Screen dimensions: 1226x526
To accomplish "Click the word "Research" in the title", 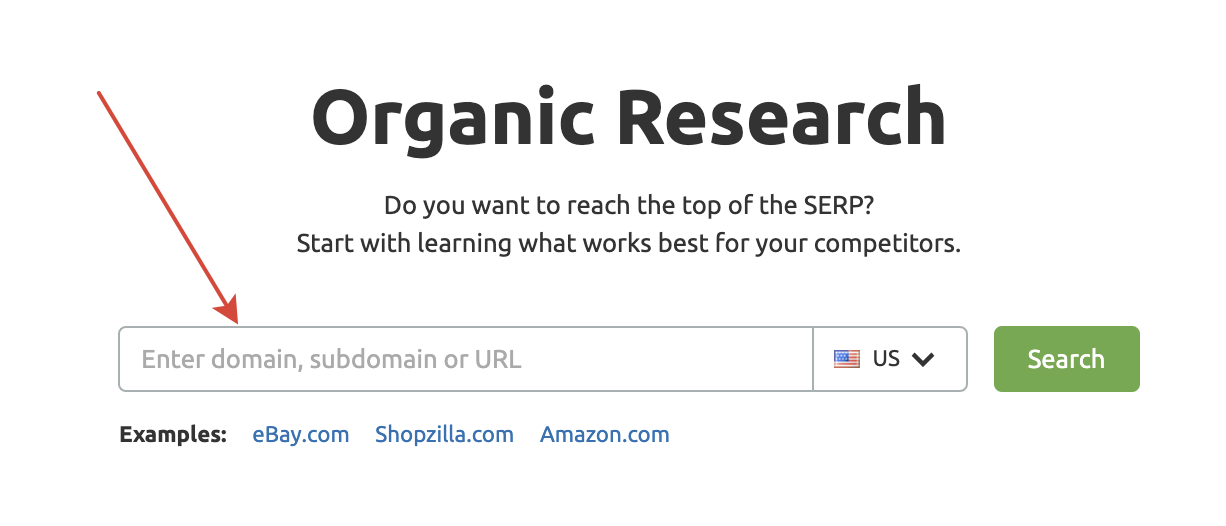I will click(x=780, y=118).
